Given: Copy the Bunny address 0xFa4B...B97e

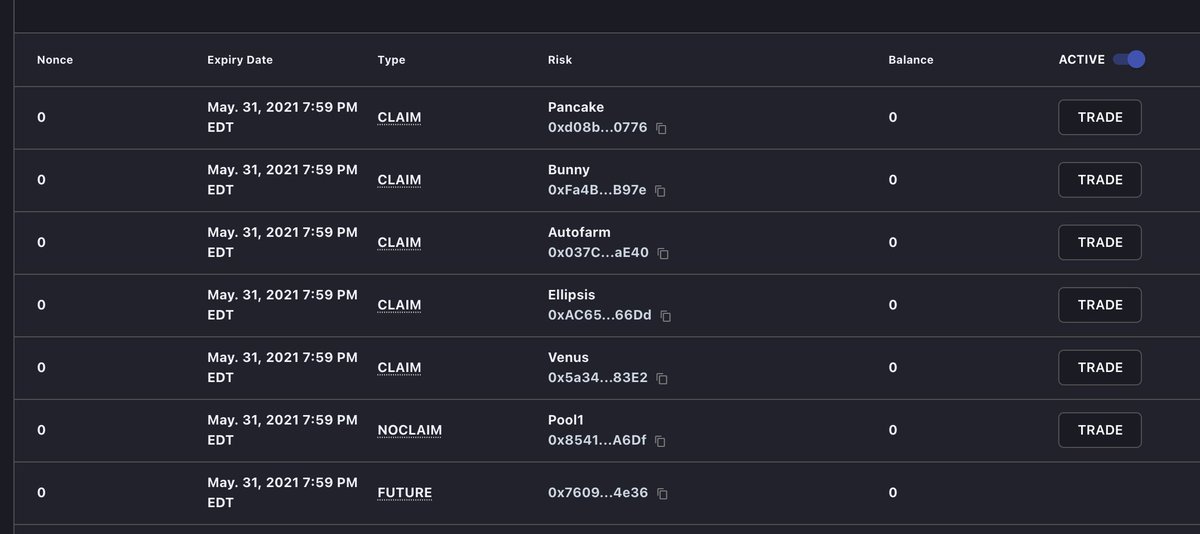Looking at the screenshot, I should (x=660, y=191).
